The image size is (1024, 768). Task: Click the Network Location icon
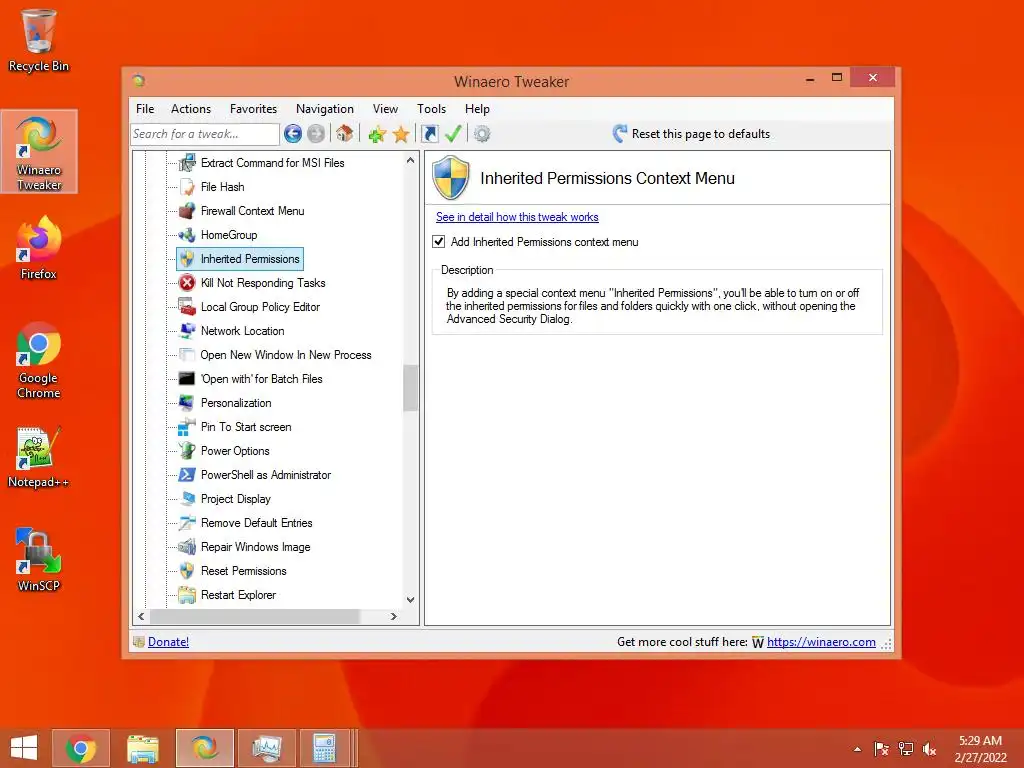pyautogui.click(x=187, y=331)
